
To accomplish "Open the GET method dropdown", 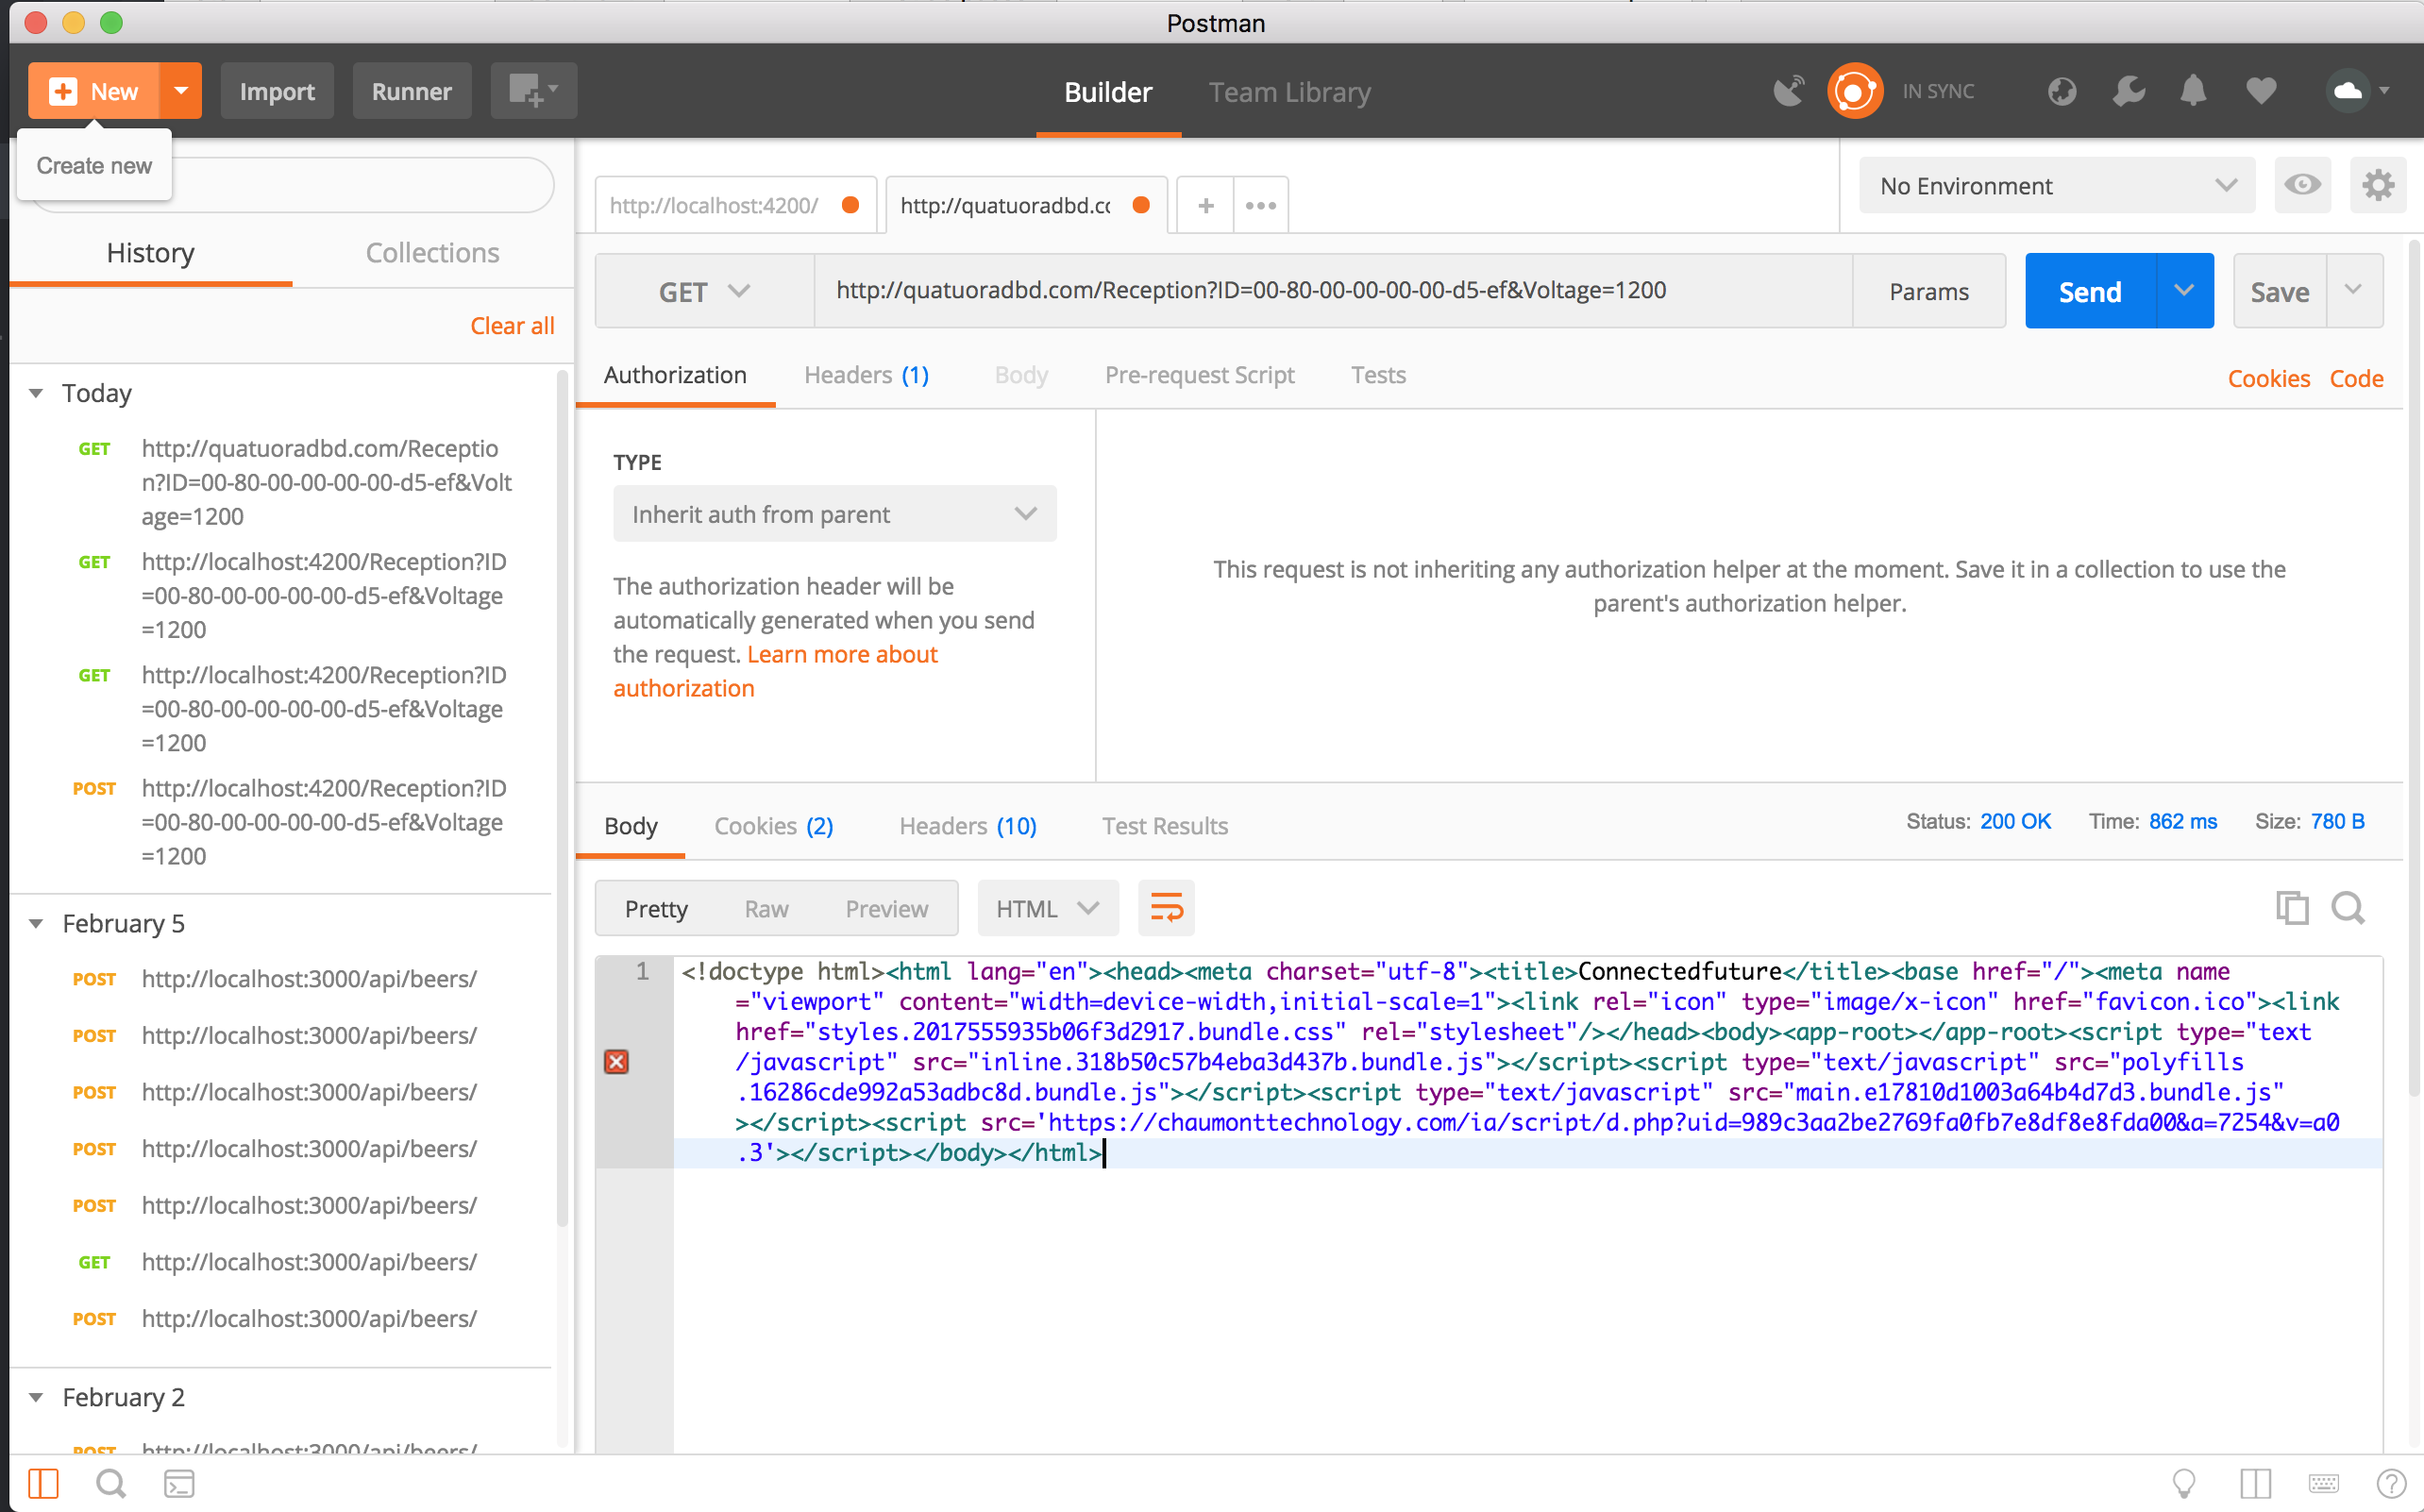I will tap(704, 291).
